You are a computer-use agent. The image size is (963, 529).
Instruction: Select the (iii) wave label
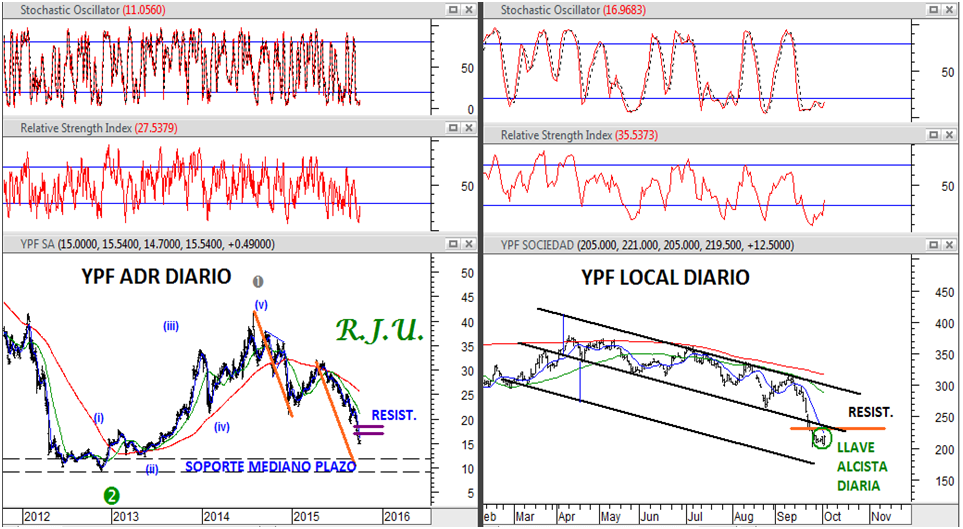171,326
